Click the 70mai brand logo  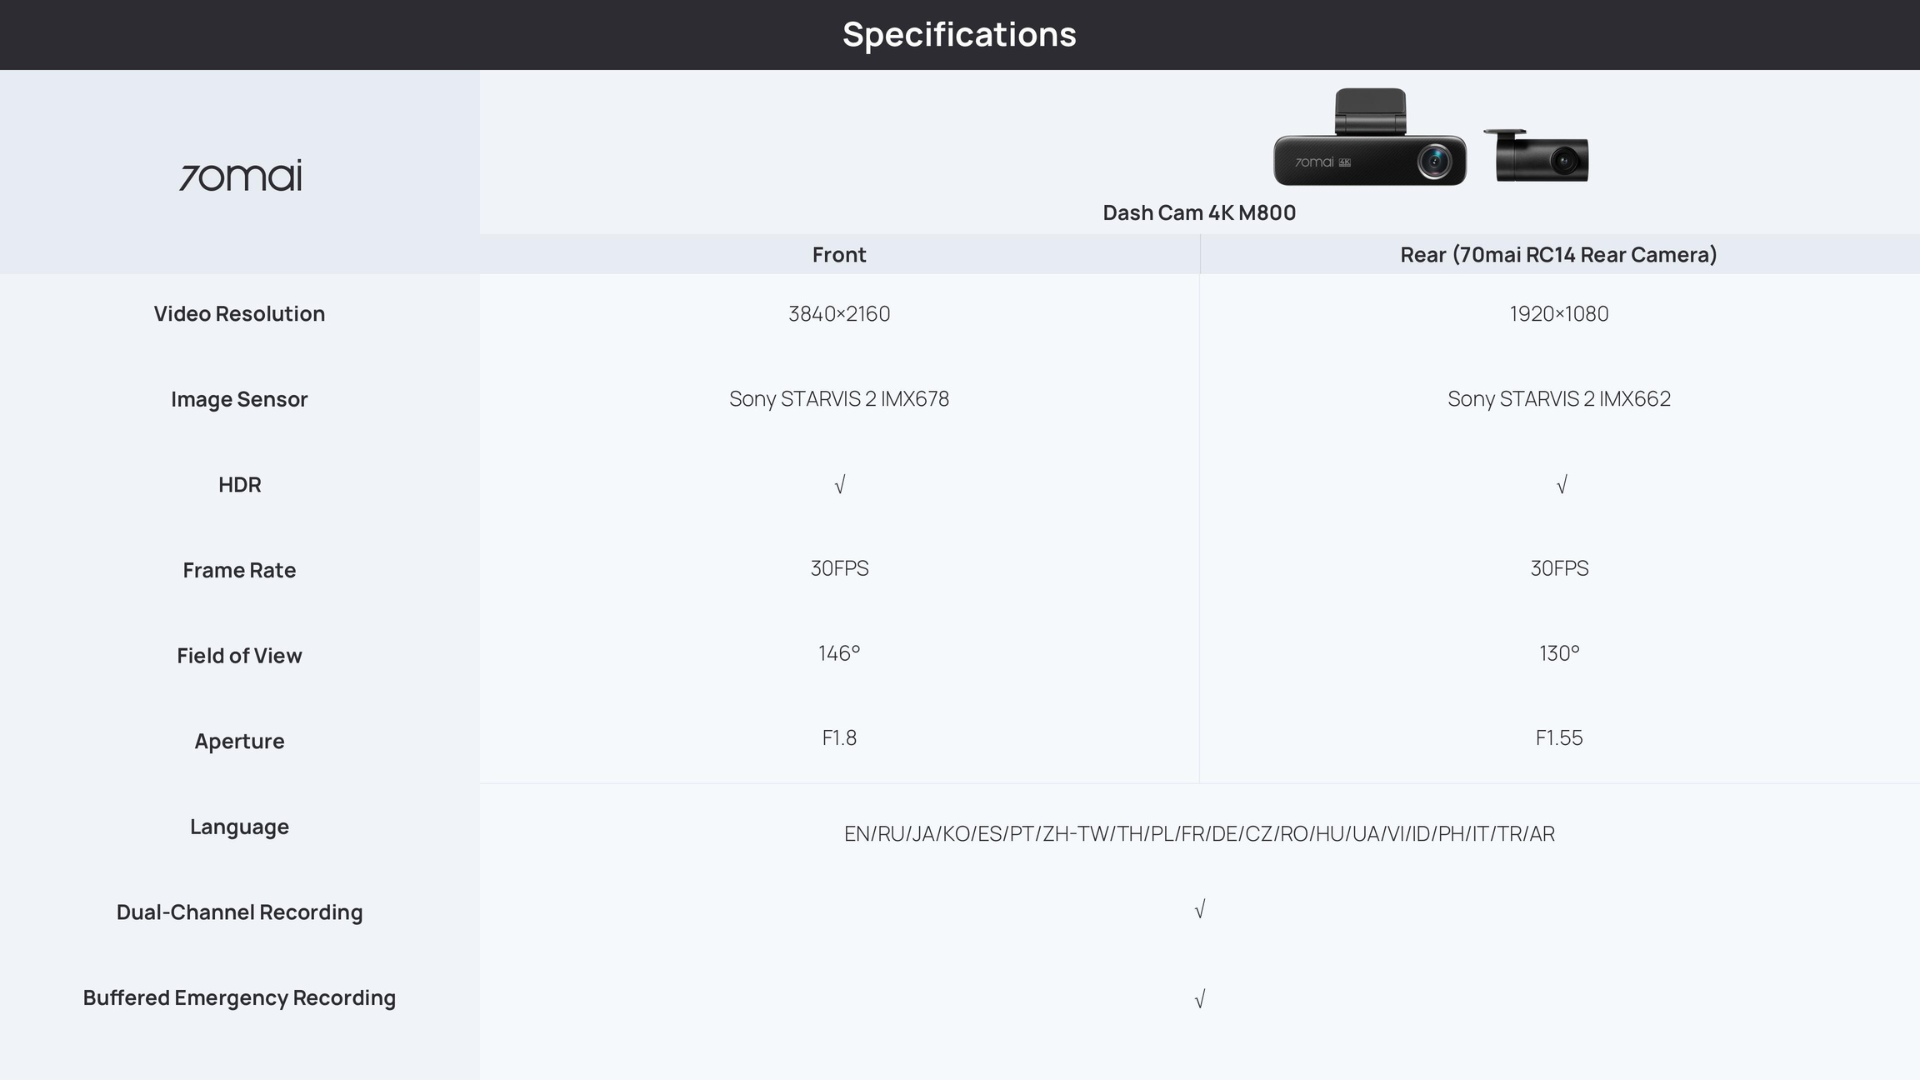[240, 175]
